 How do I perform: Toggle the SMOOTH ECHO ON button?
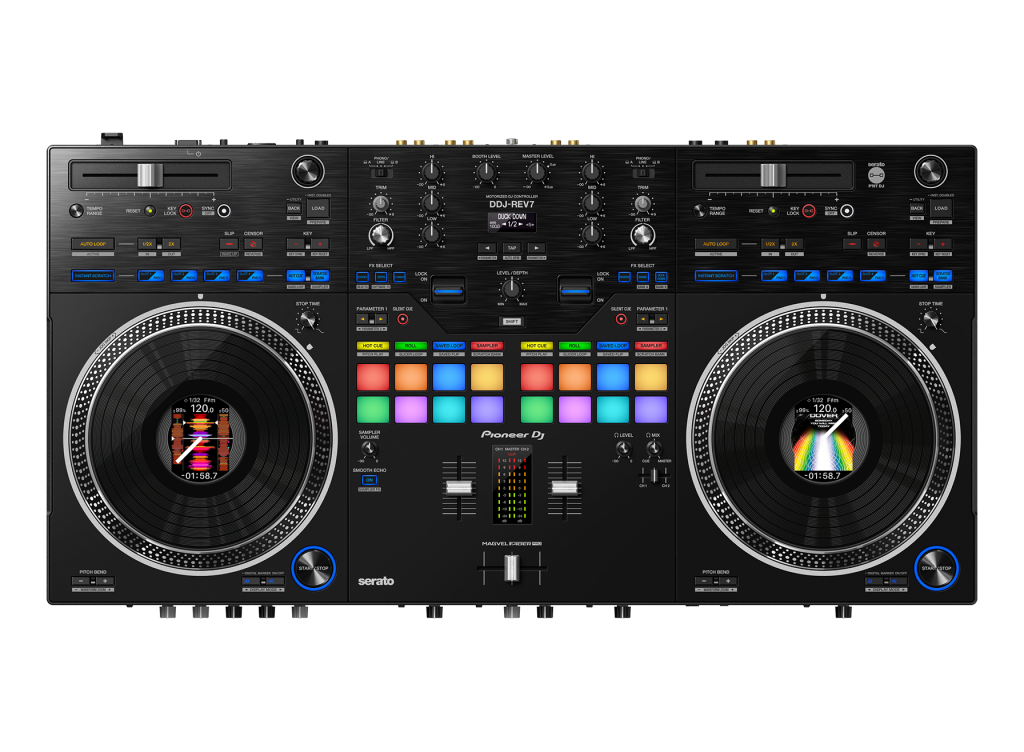(x=369, y=480)
